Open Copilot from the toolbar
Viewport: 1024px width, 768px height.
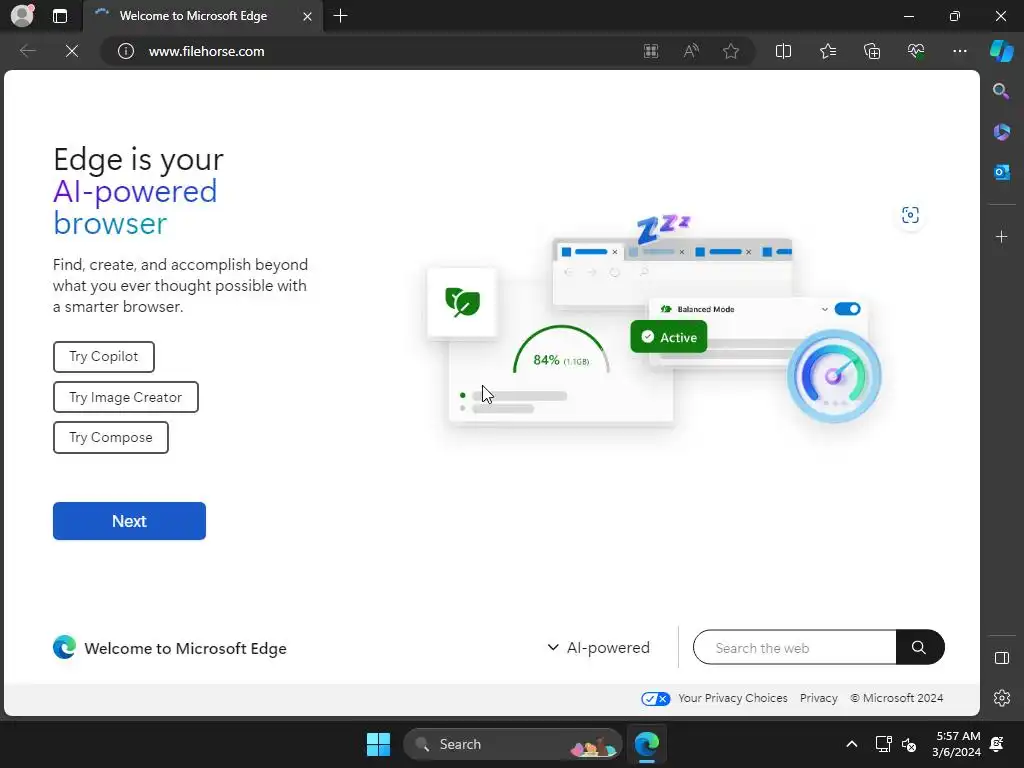(1001, 51)
